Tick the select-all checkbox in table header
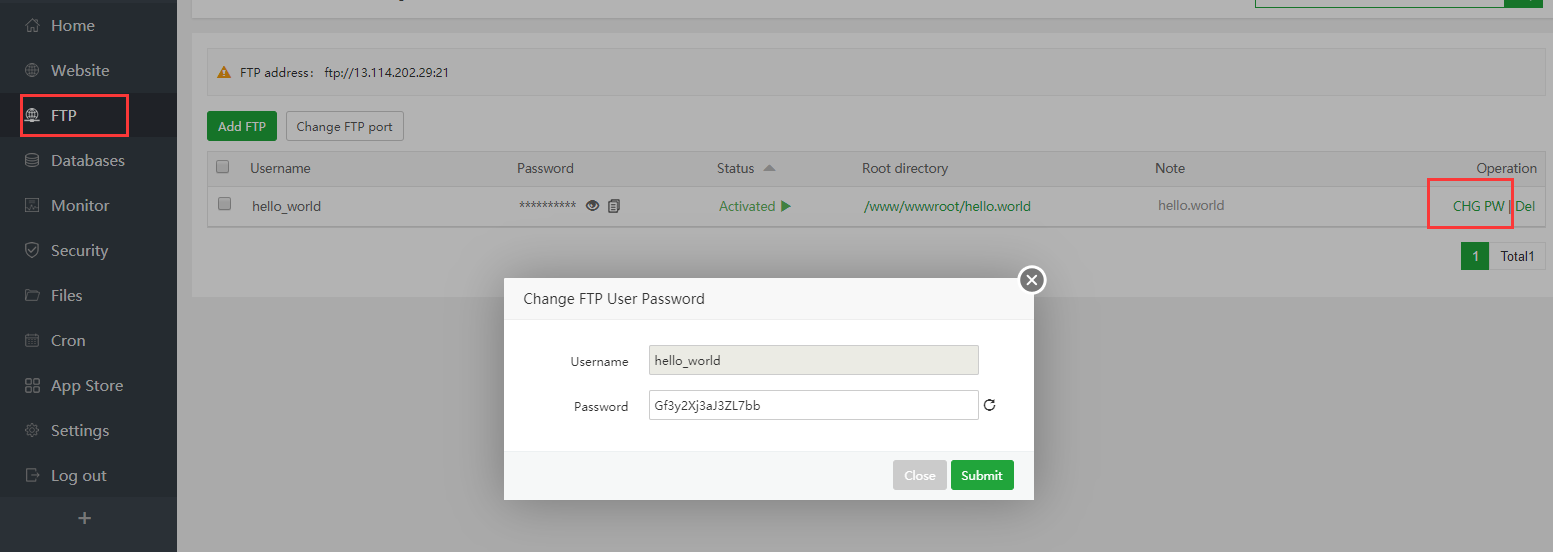Image resolution: width=1553 pixels, height=552 pixels. [x=223, y=167]
